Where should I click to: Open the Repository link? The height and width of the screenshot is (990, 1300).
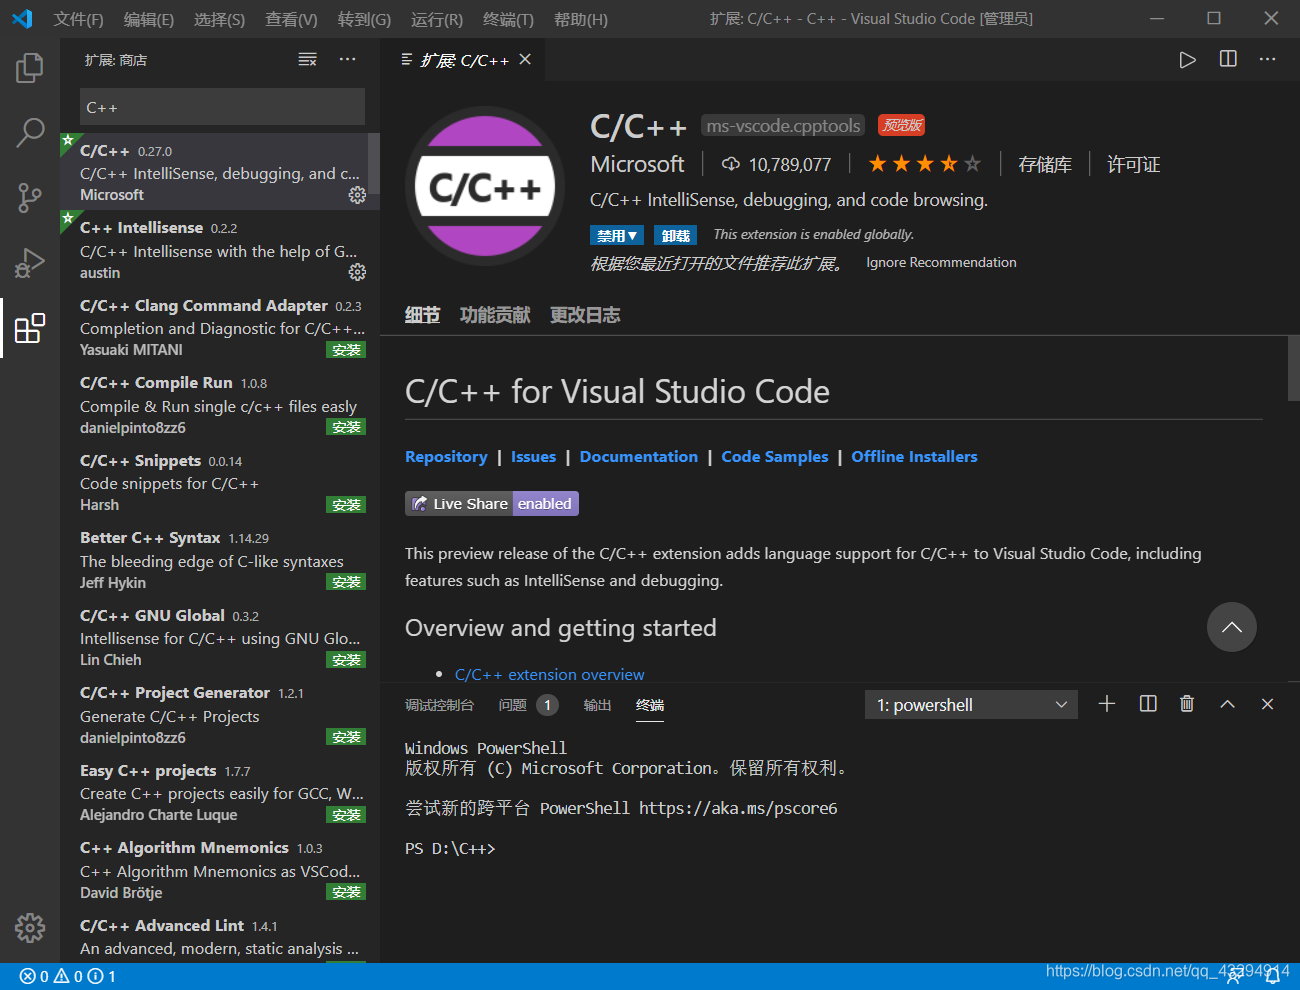tap(446, 456)
